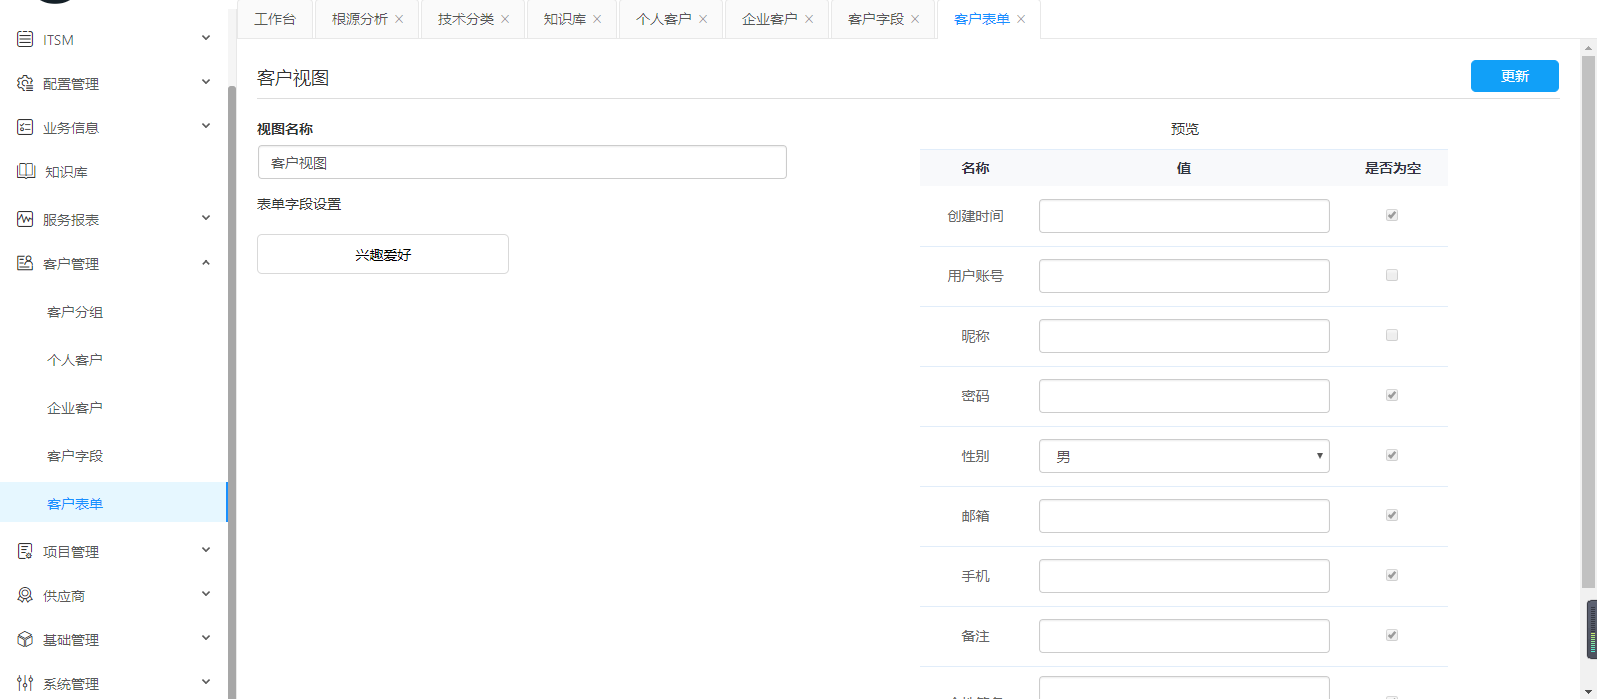Click the ITSM sidebar icon
This screenshot has height=699, width=1597.
[25, 39]
